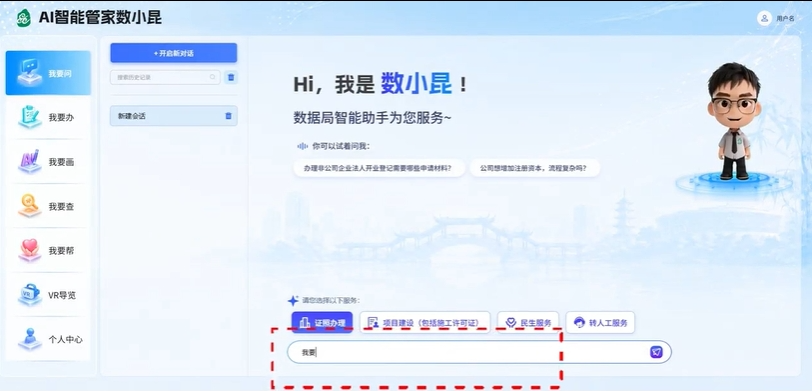The image size is (812, 391).
Task: Start a new chat with +开启新对话
Action: point(173,53)
